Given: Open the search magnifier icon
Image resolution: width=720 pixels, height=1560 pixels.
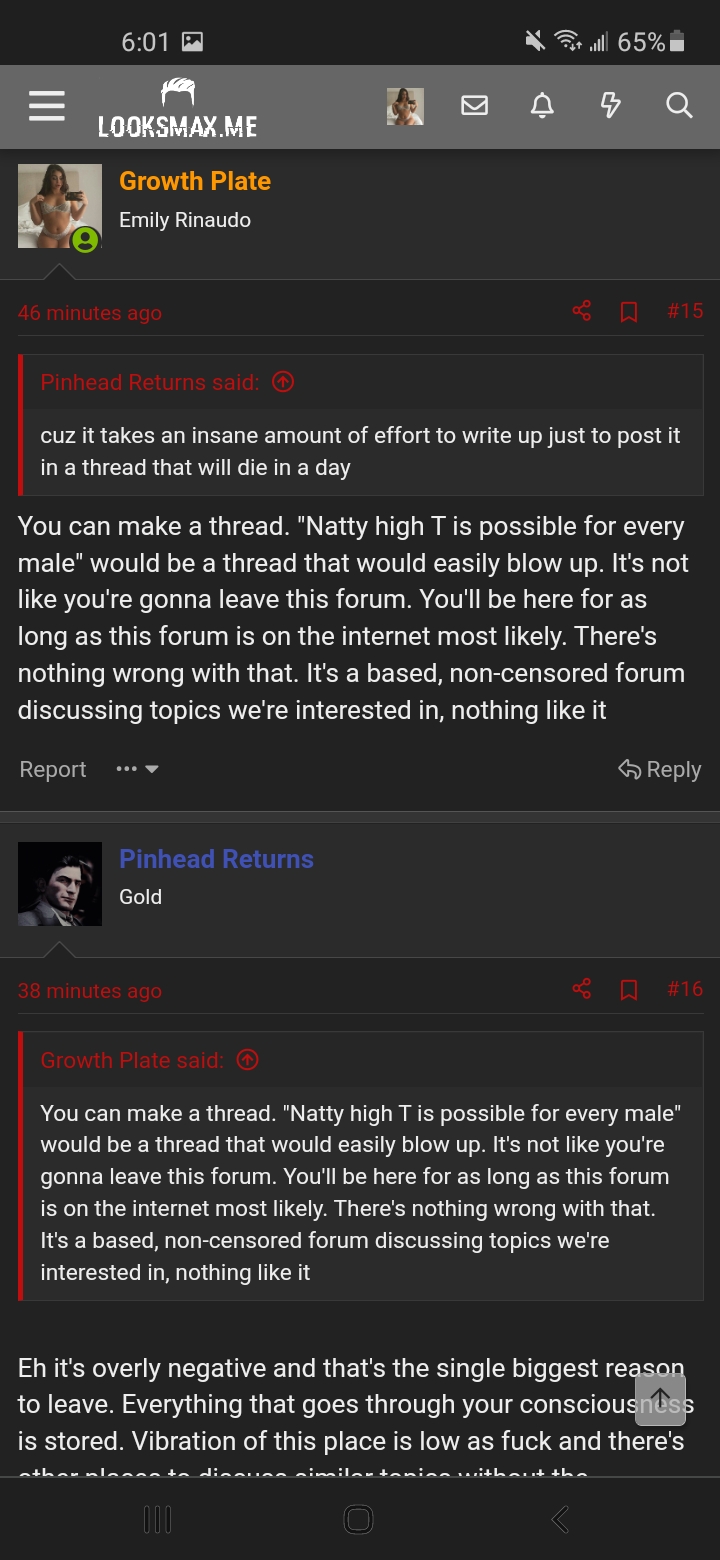Looking at the screenshot, I should point(679,105).
